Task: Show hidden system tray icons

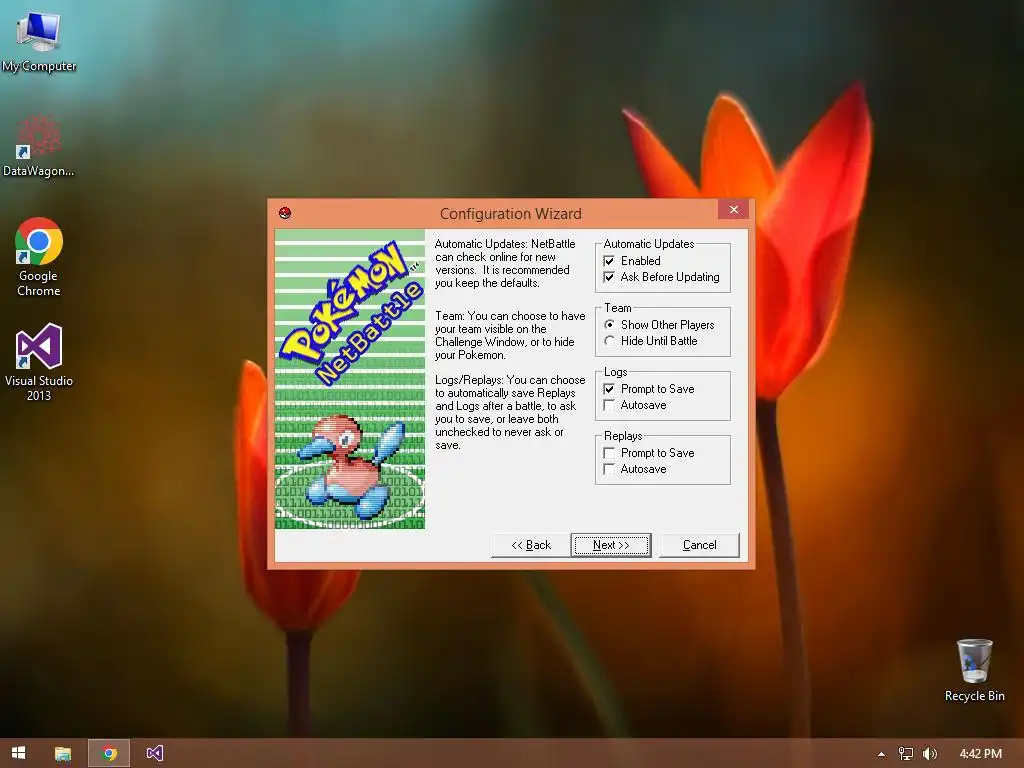Action: pos(881,754)
